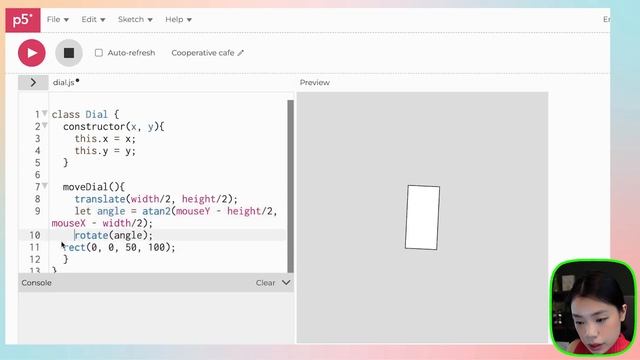640x360 pixels.
Task: Select the dial.js file tab
Action: coord(64,82)
